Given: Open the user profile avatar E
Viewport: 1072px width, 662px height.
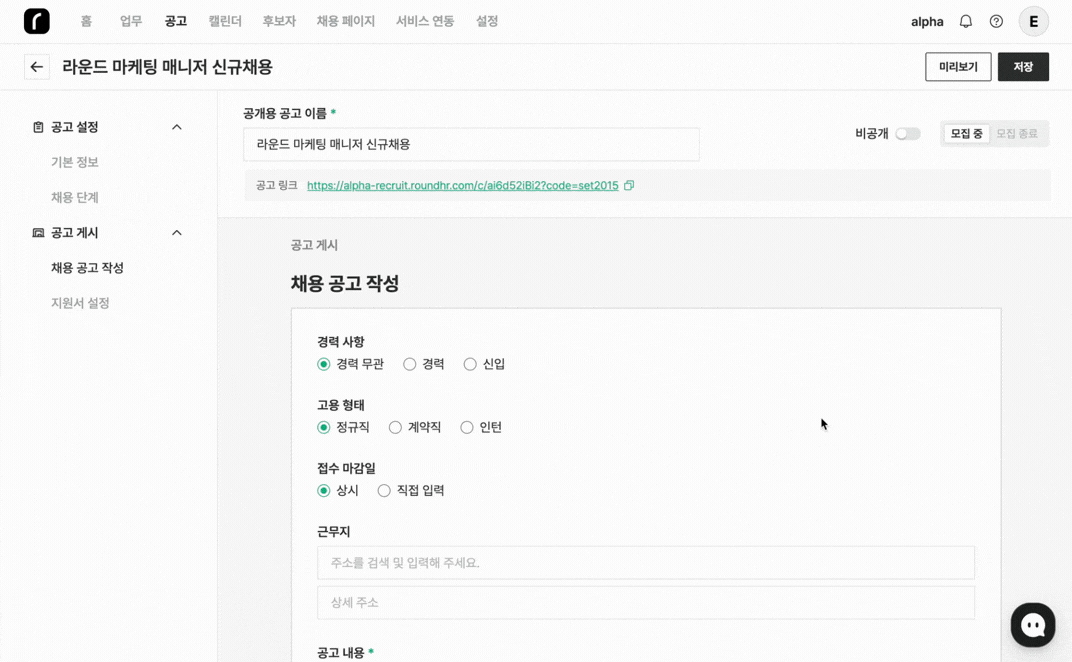Looking at the screenshot, I should point(1033,21).
